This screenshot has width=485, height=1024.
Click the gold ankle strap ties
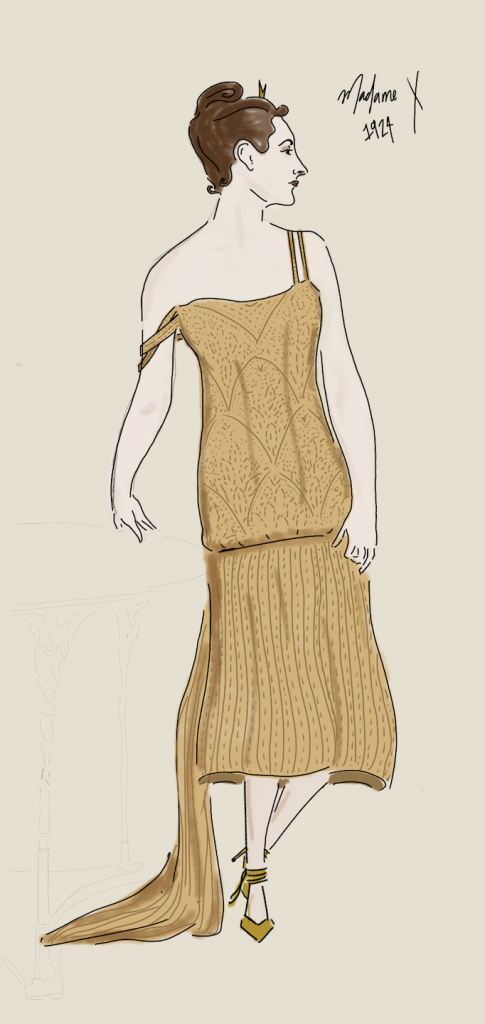[x=250, y=874]
